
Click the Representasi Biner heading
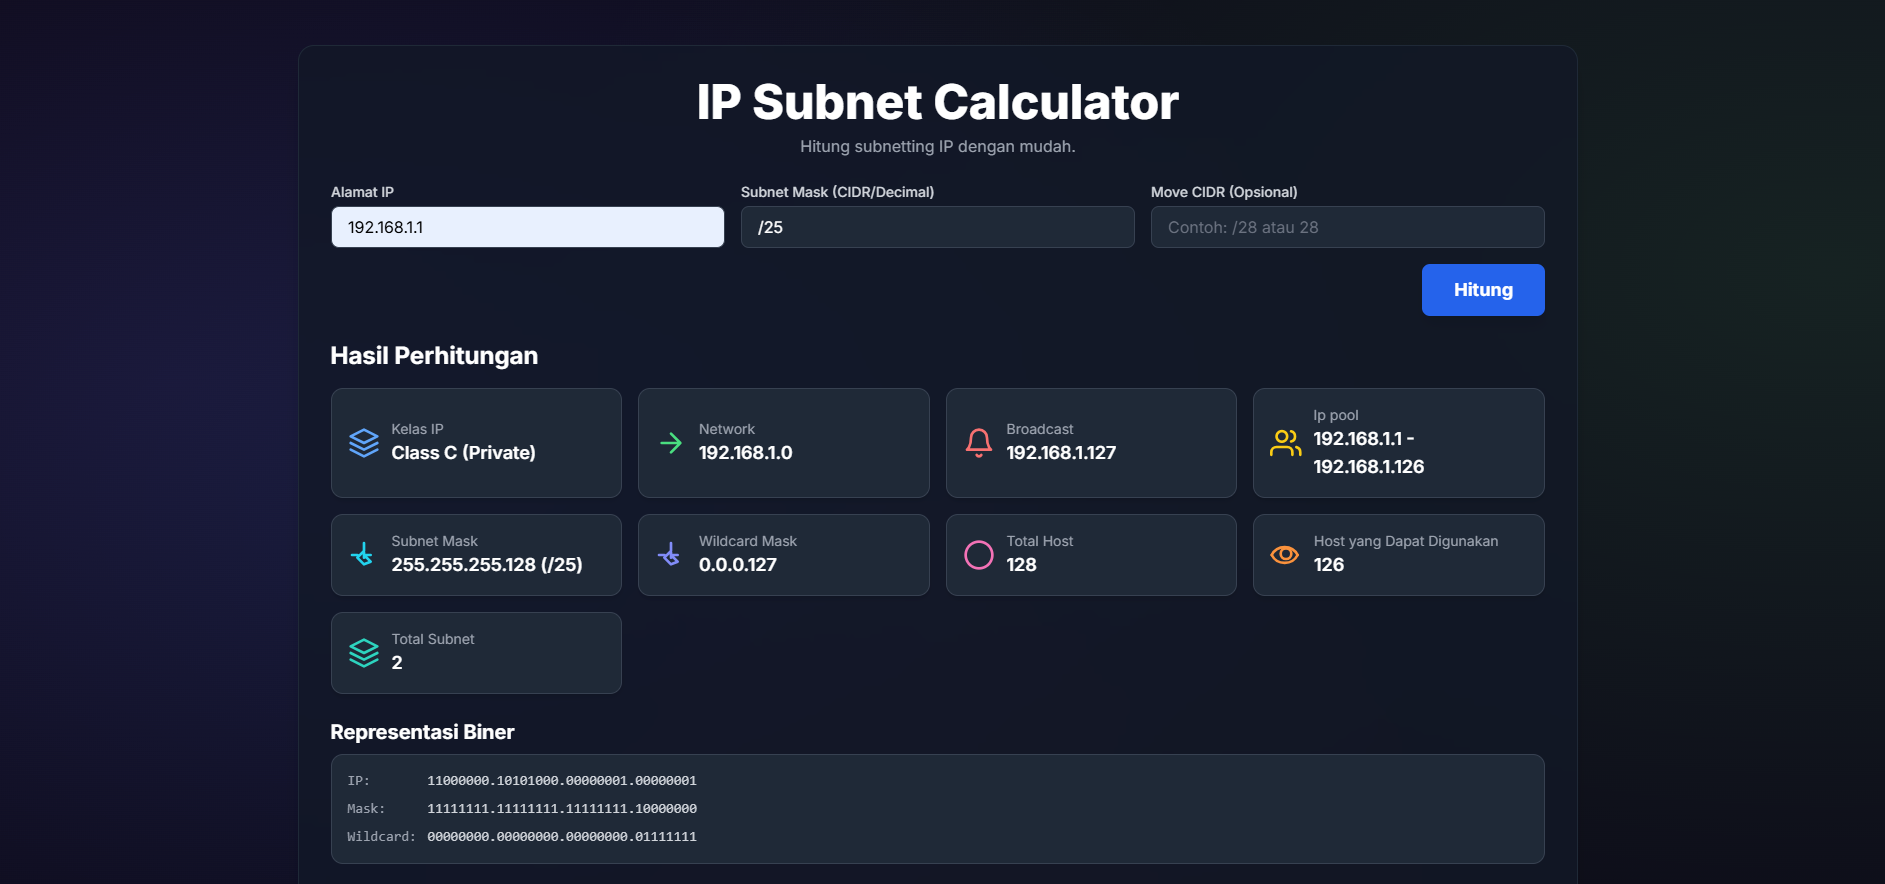pyautogui.click(x=422, y=732)
